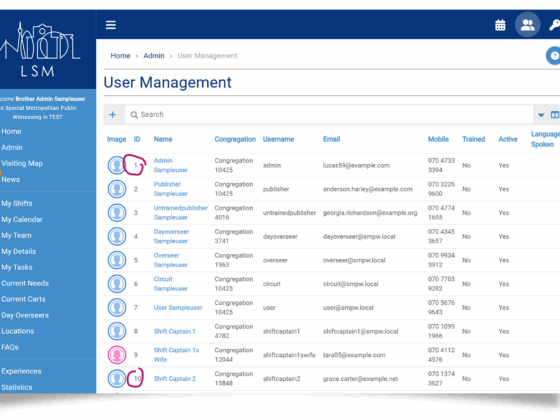Open FAQs in sidebar
This screenshot has width=560, height=420.
(10, 347)
